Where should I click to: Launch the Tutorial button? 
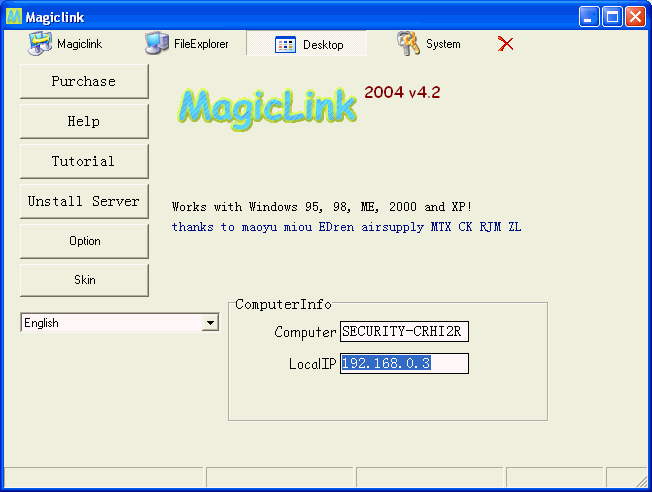tap(84, 161)
